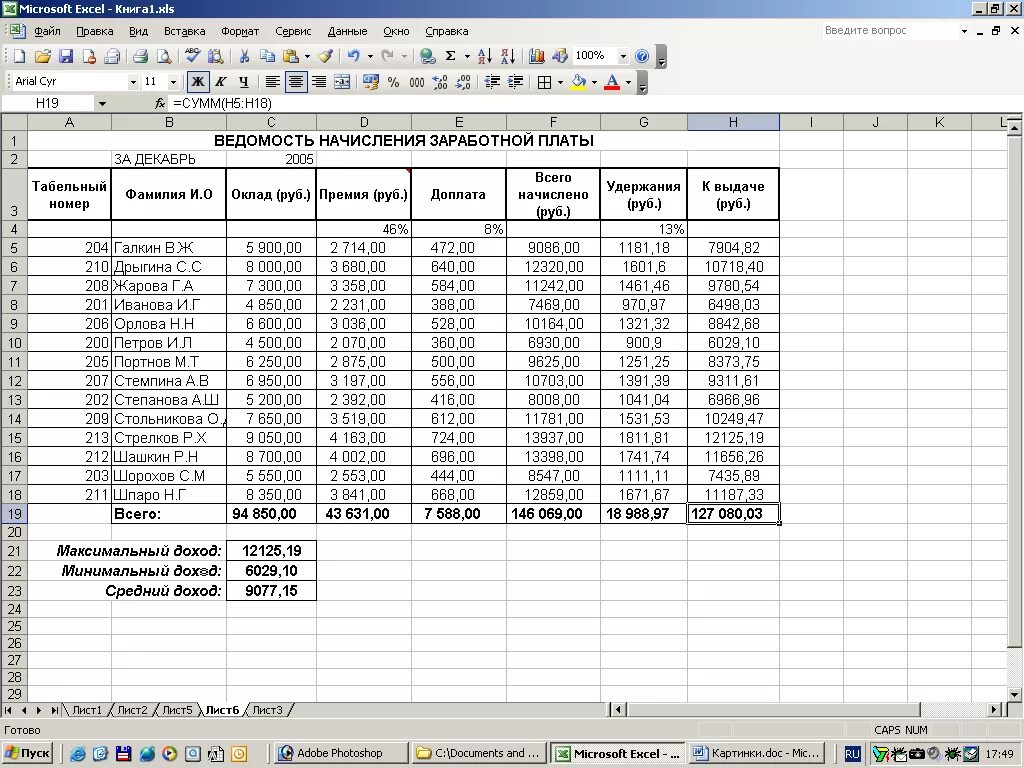Viewport: 1024px width, 768px height.
Task: Decrease decimal places icon
Action: click(x=463, y=82)
